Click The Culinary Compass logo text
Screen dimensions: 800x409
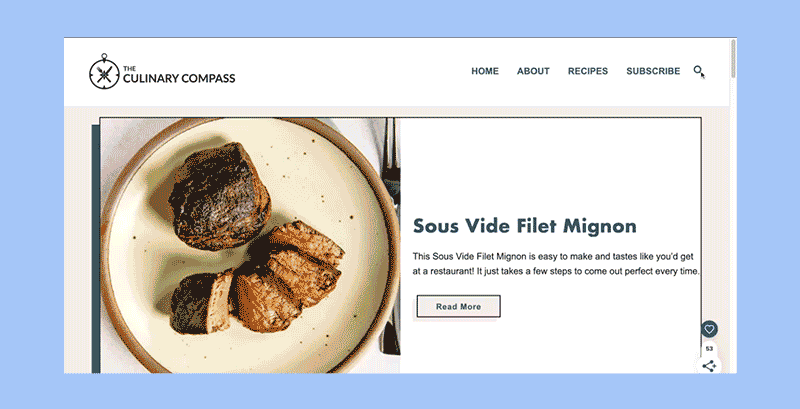click(x=179, y=76)
